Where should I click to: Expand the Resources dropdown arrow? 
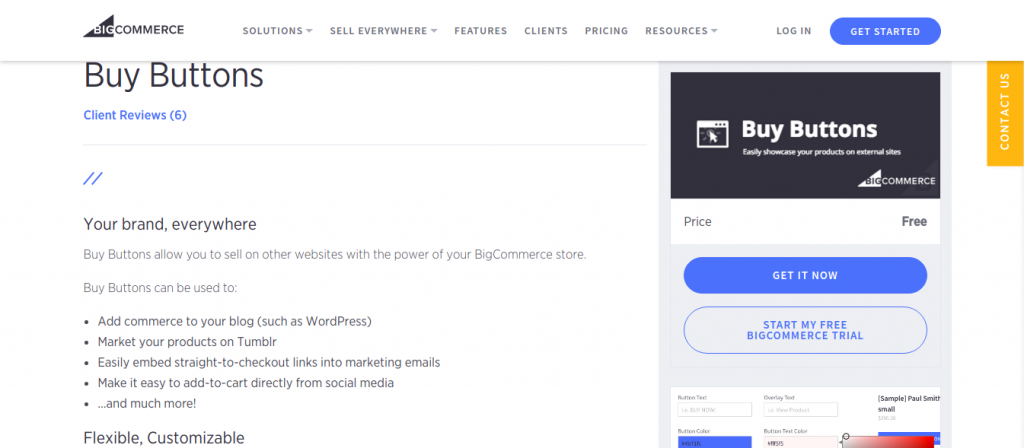[714, 31]
